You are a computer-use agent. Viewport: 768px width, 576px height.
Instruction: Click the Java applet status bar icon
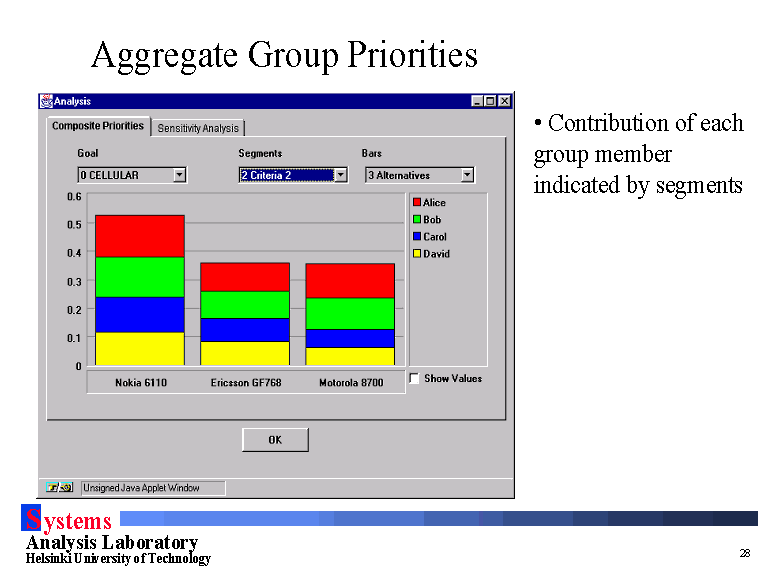tap(60, 488)
